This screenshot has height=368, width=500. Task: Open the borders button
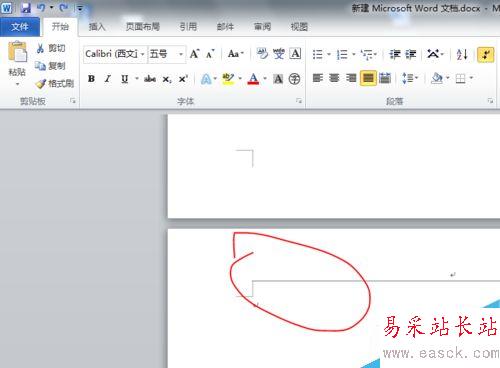coord(460,78)
